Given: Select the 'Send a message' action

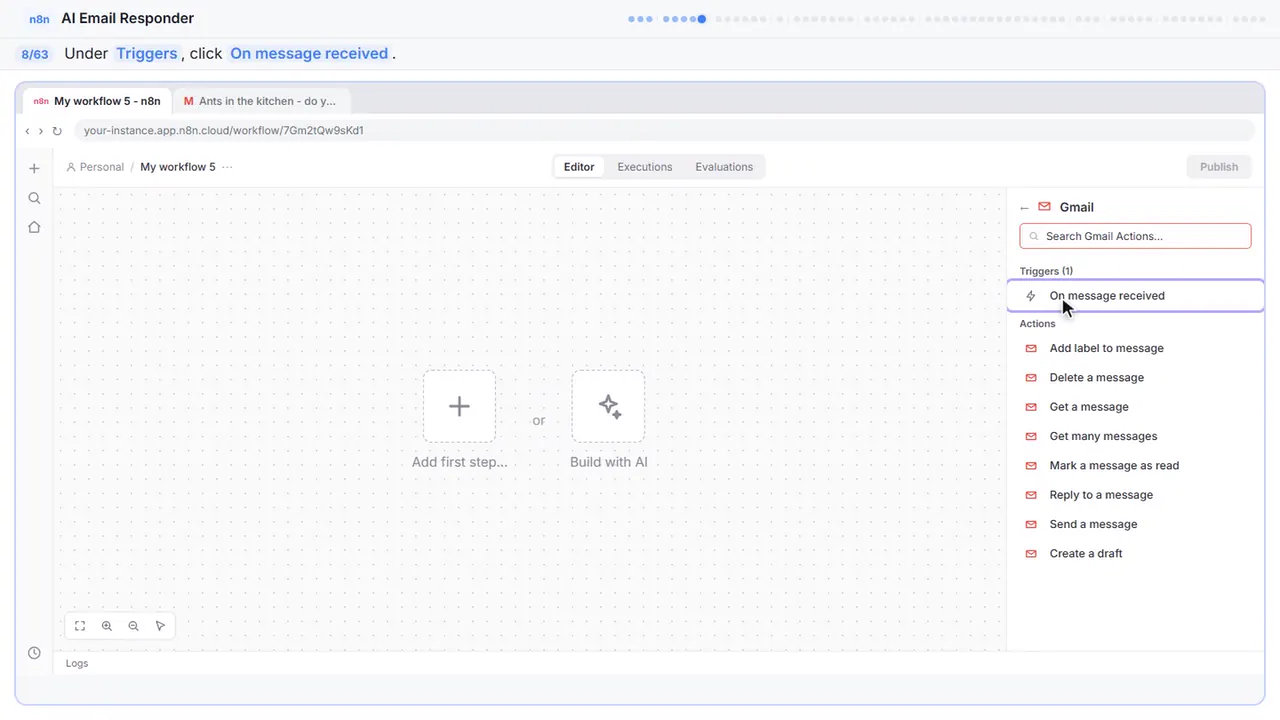Looking at the screenshot, I should [1135, 524].
